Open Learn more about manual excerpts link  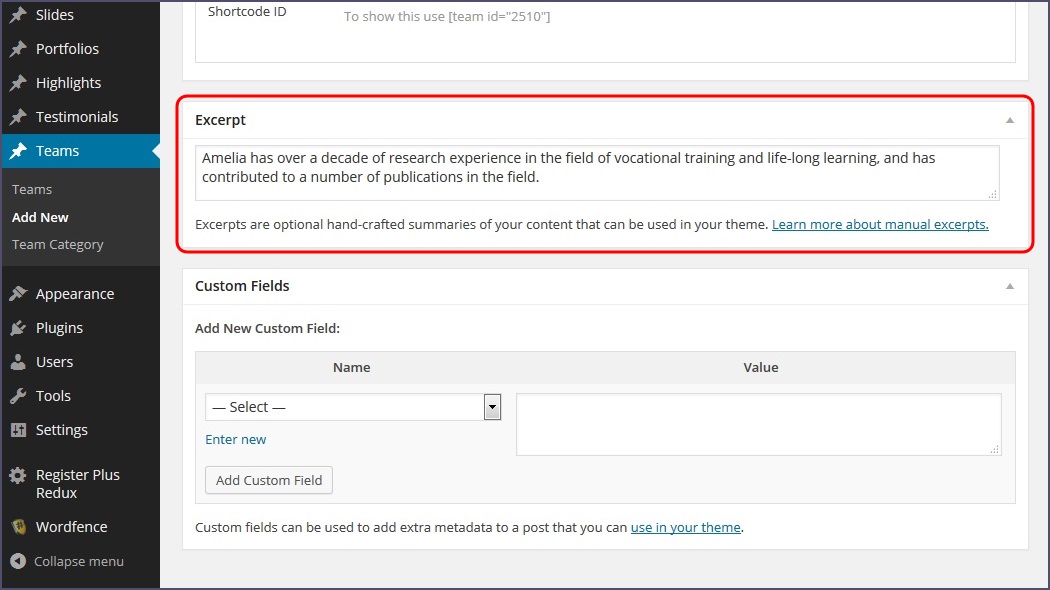pos(880,224)
